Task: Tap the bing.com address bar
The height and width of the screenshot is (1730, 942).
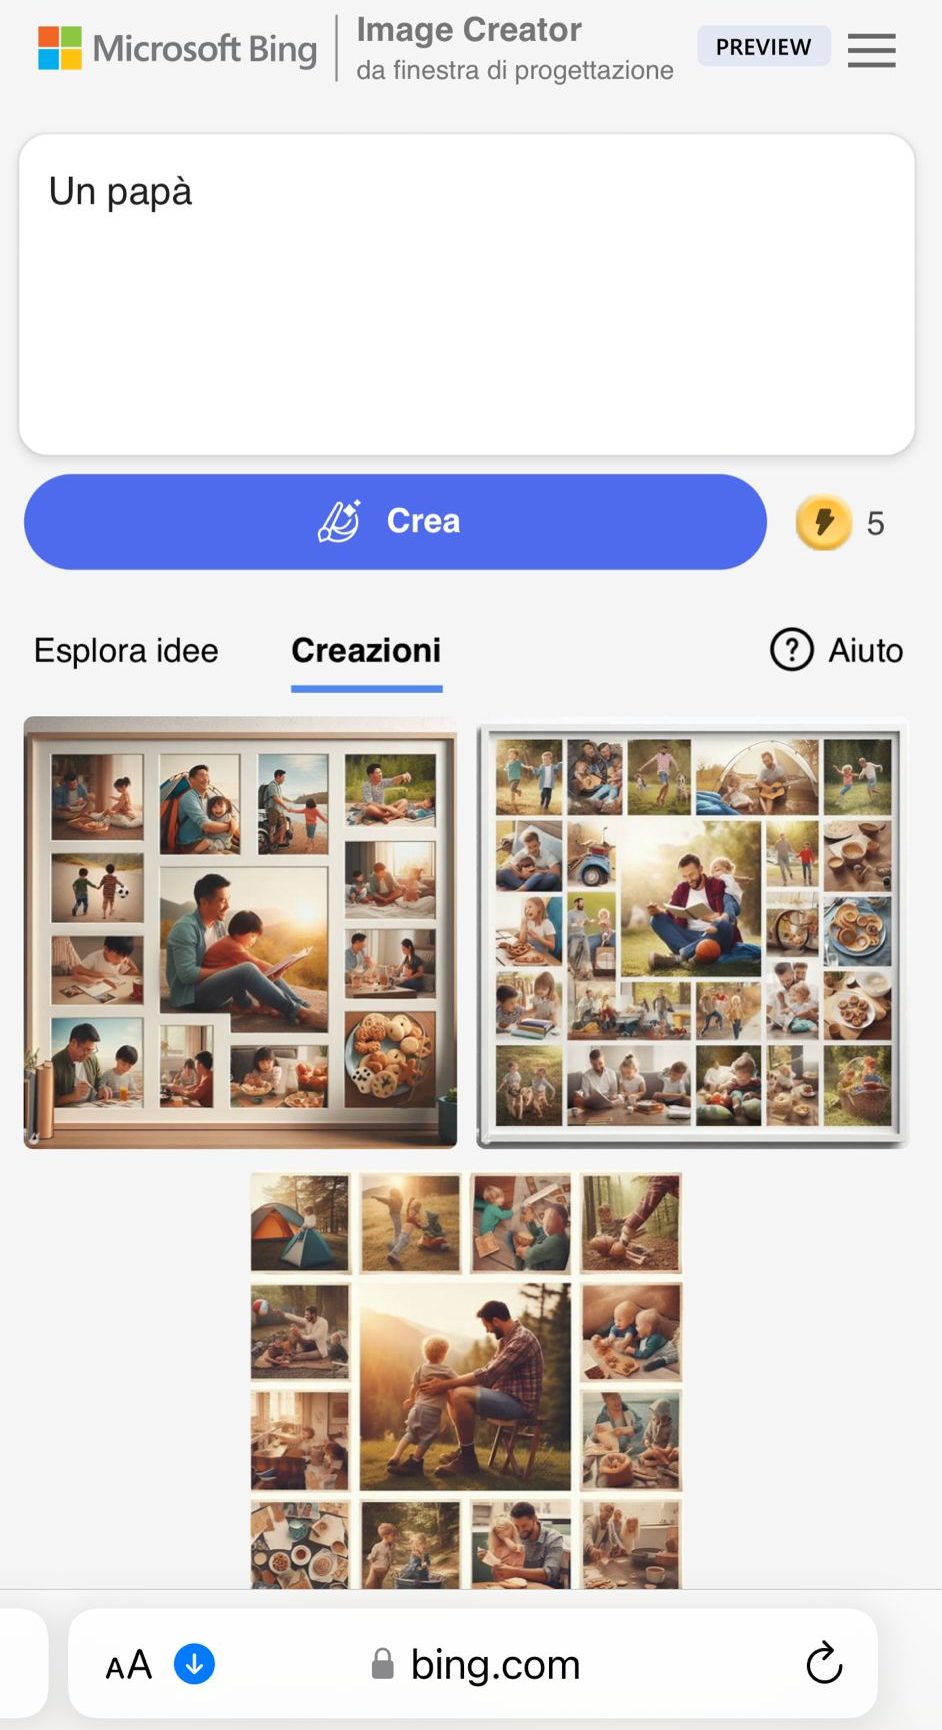Action: pos(473,1664)
